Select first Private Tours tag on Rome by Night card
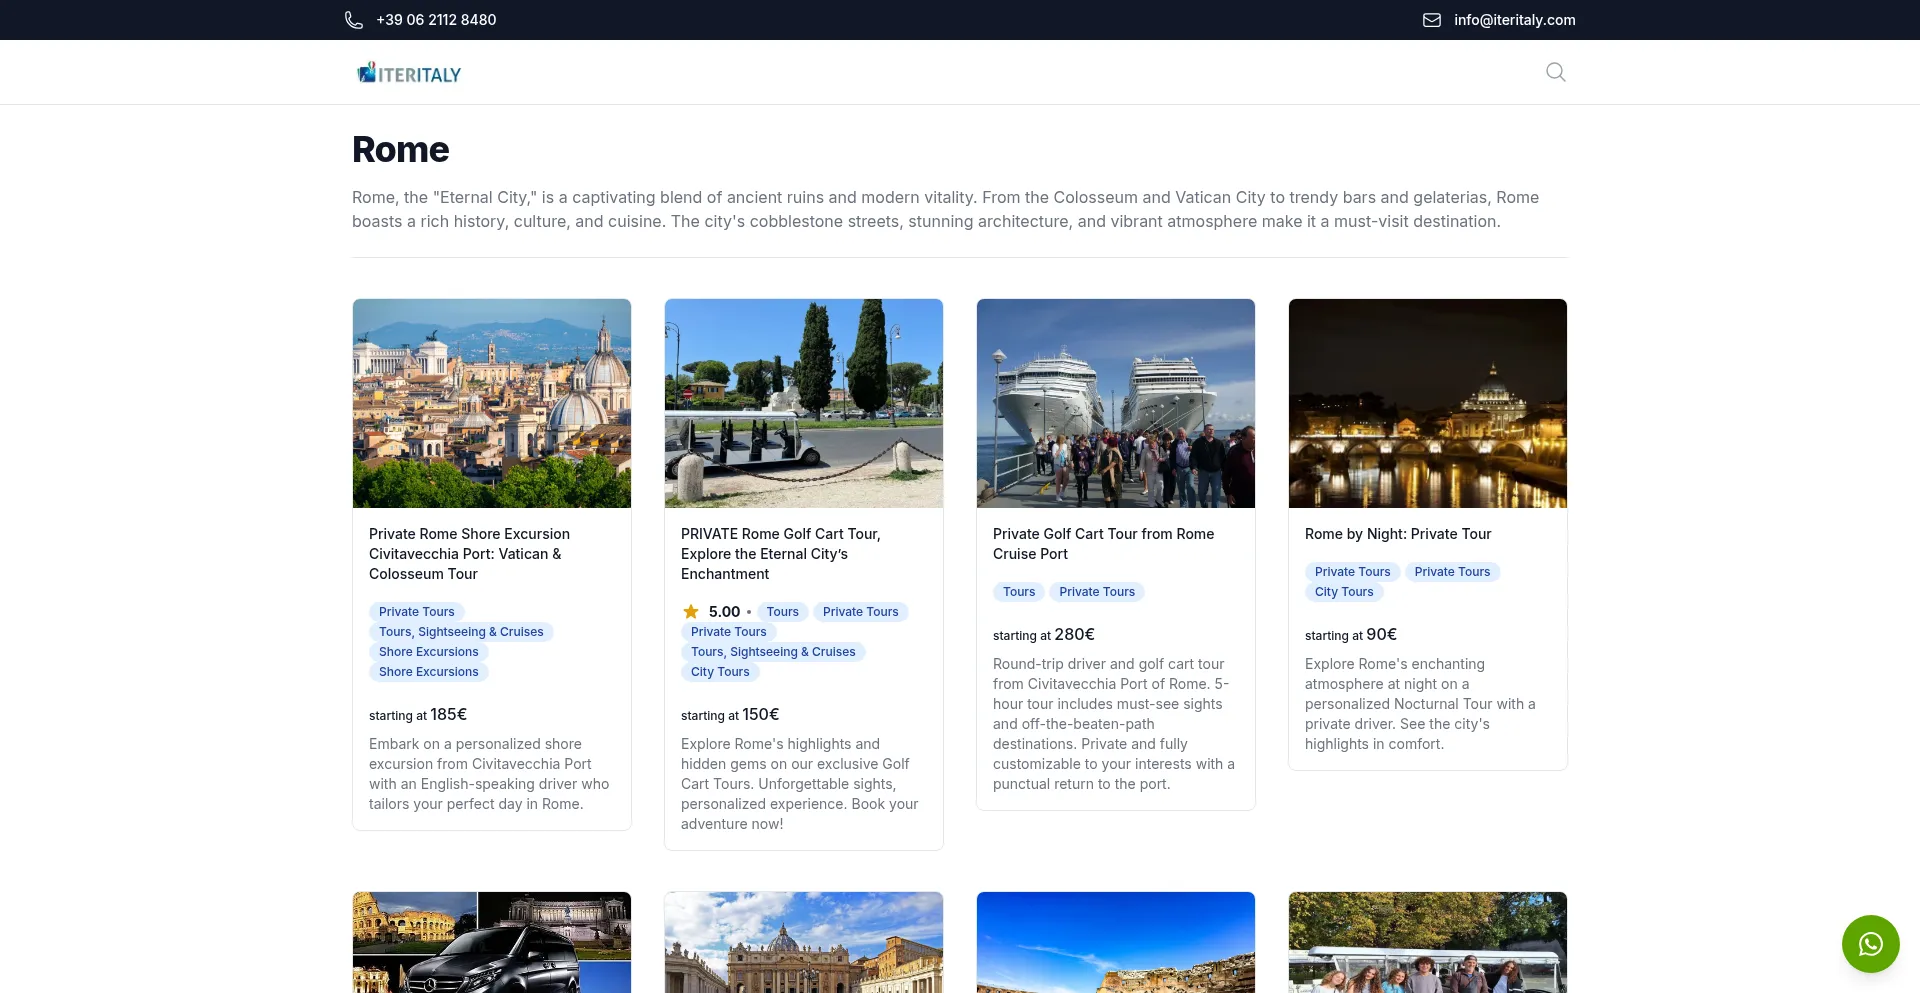 coord(1352,572)
